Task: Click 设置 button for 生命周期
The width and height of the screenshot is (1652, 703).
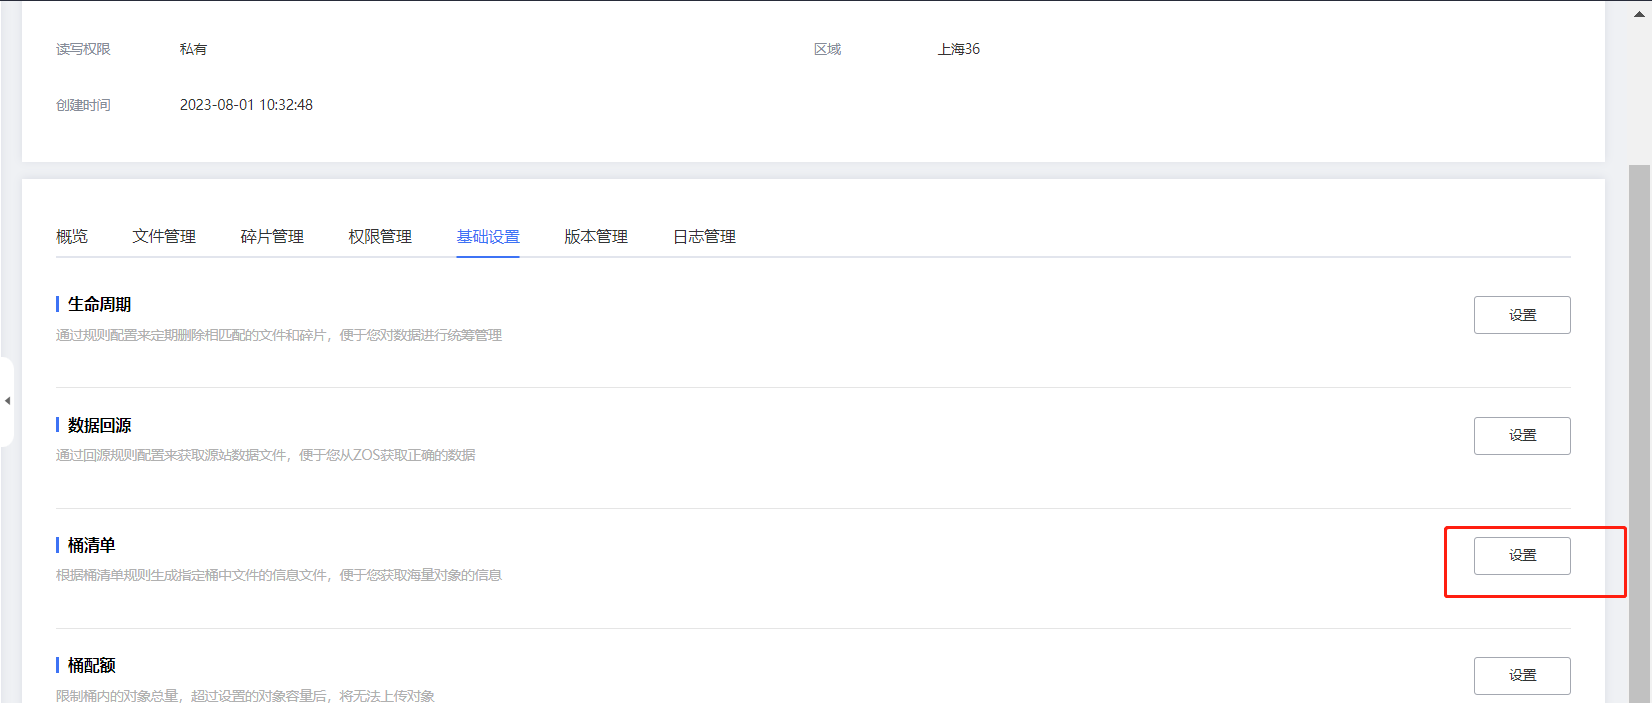Action: click(x=1521, y=315)
